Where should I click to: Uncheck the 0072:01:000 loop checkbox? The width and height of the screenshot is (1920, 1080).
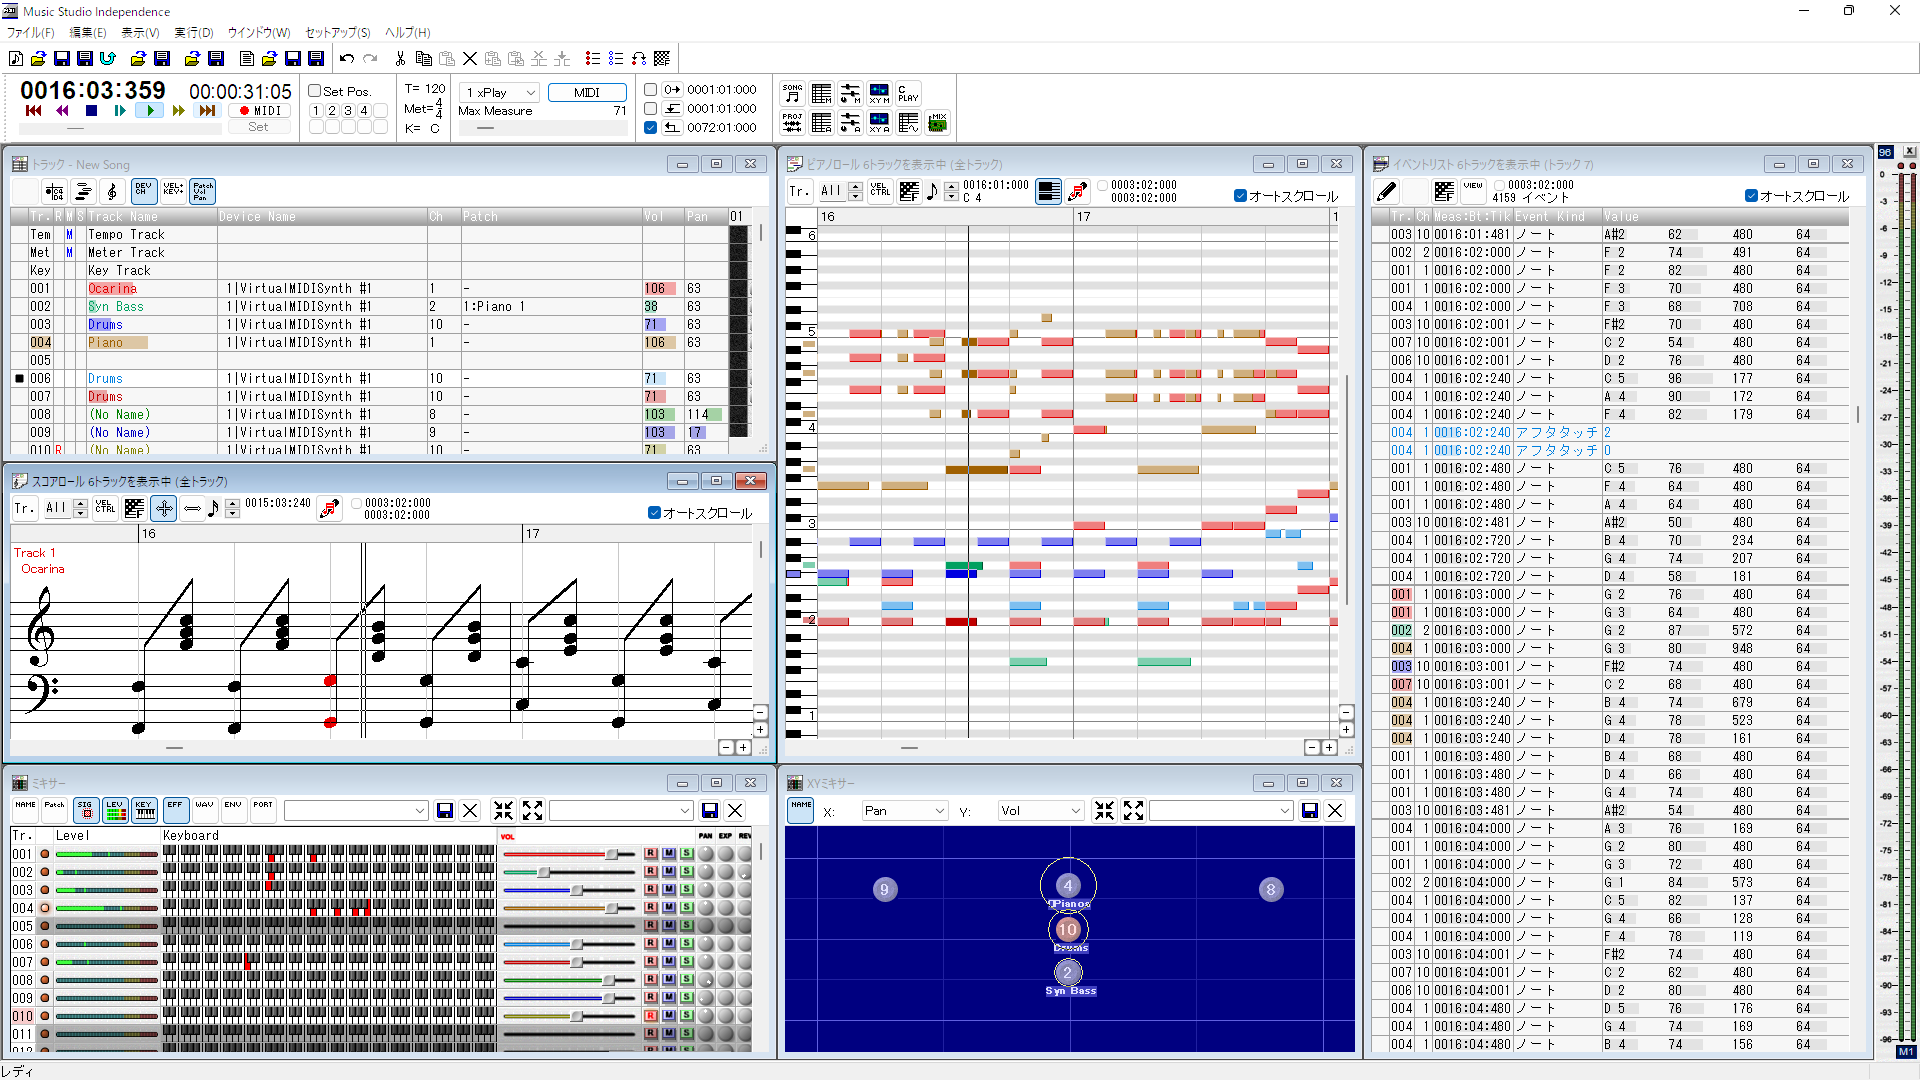651,128
